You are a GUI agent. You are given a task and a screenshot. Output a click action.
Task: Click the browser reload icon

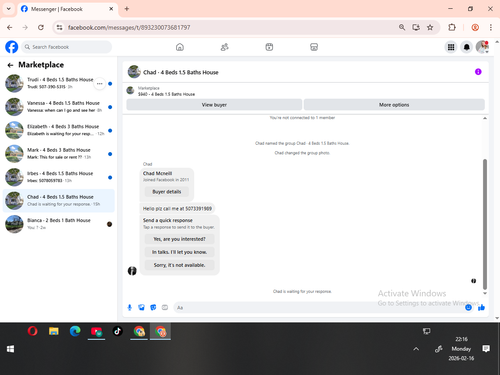41,27
